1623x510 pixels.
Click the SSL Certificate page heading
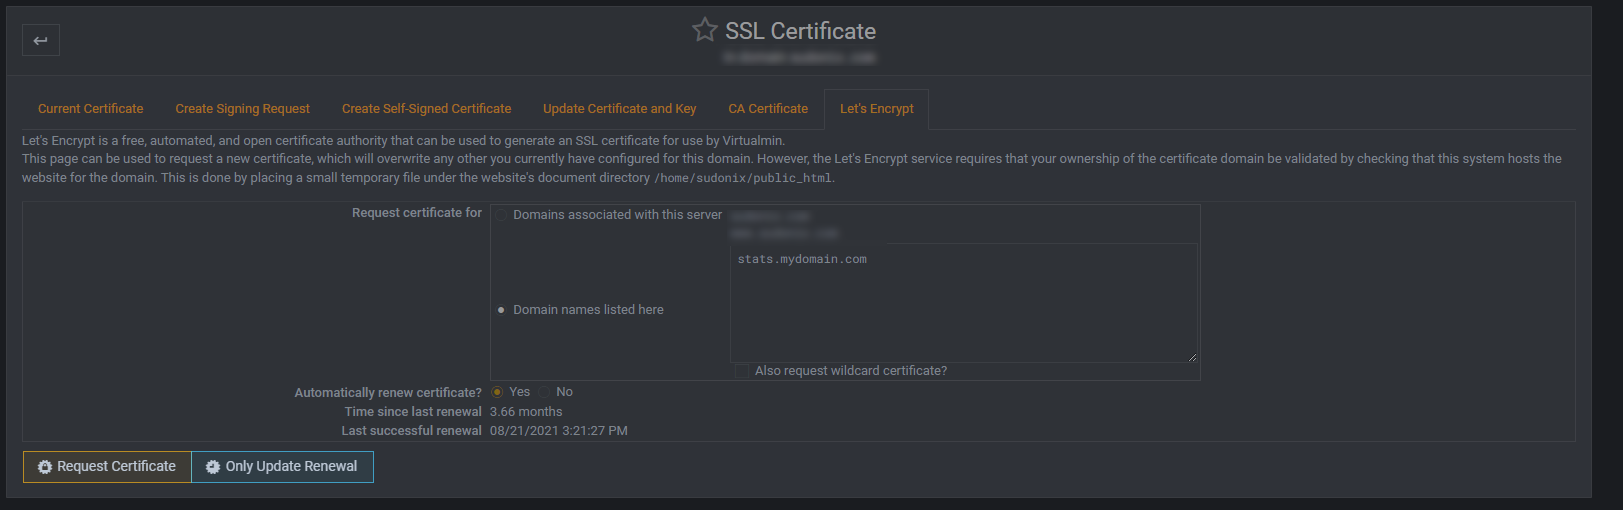coord(800,31)
